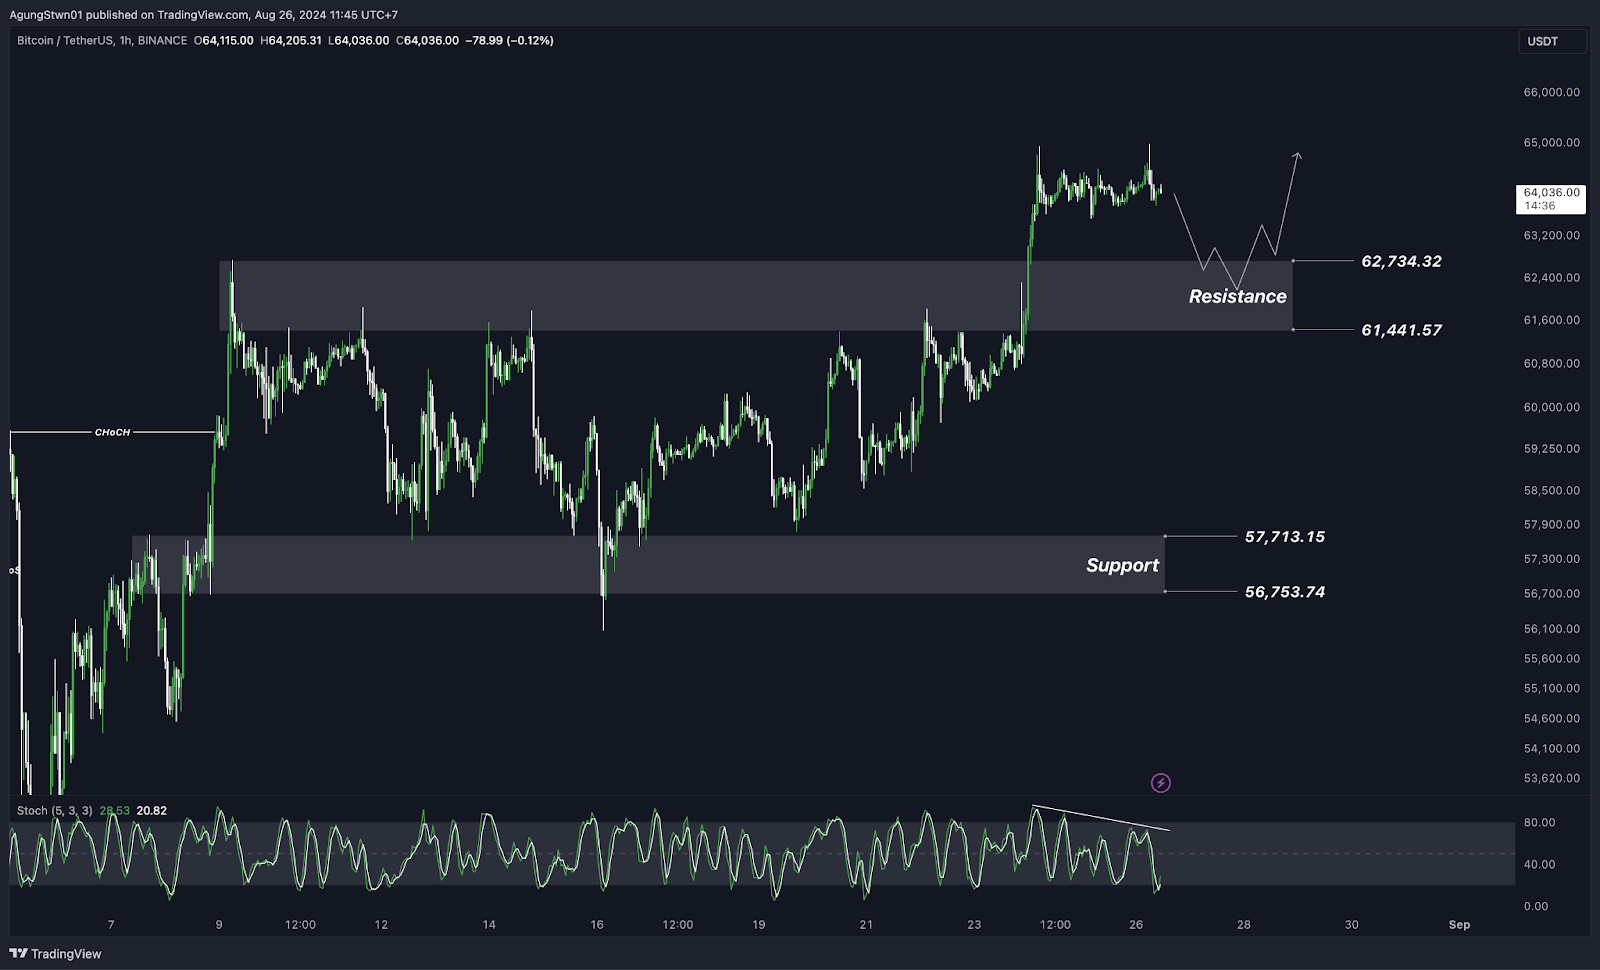1600x970 pixels.
Task: Click the purple lightning event icon
Action: [x=1160, y=783]
